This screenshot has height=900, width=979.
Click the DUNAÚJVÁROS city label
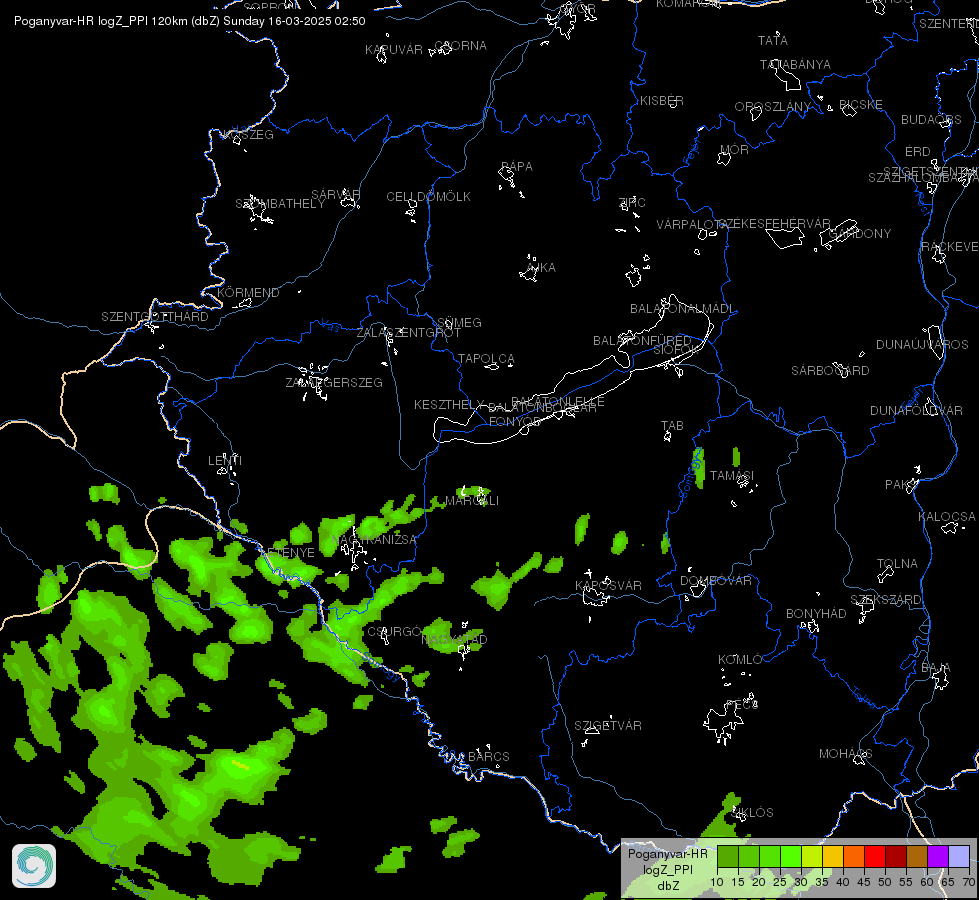[x=922, y=345]
